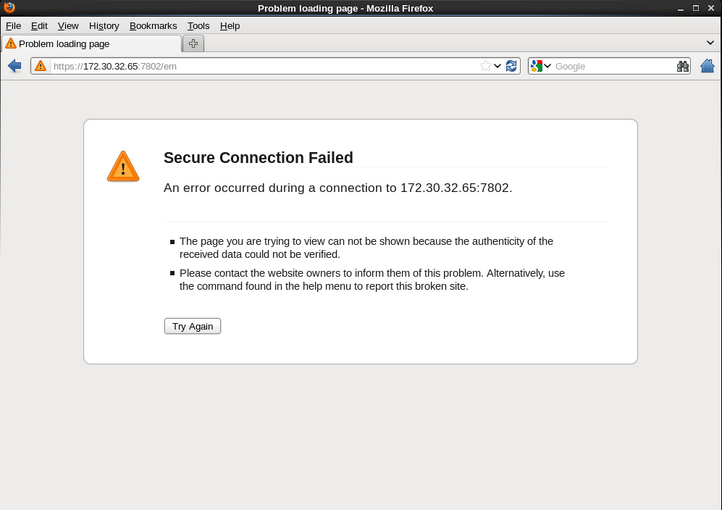Click the Try Again button
The image size is (722, 510).
coord(192,326)
